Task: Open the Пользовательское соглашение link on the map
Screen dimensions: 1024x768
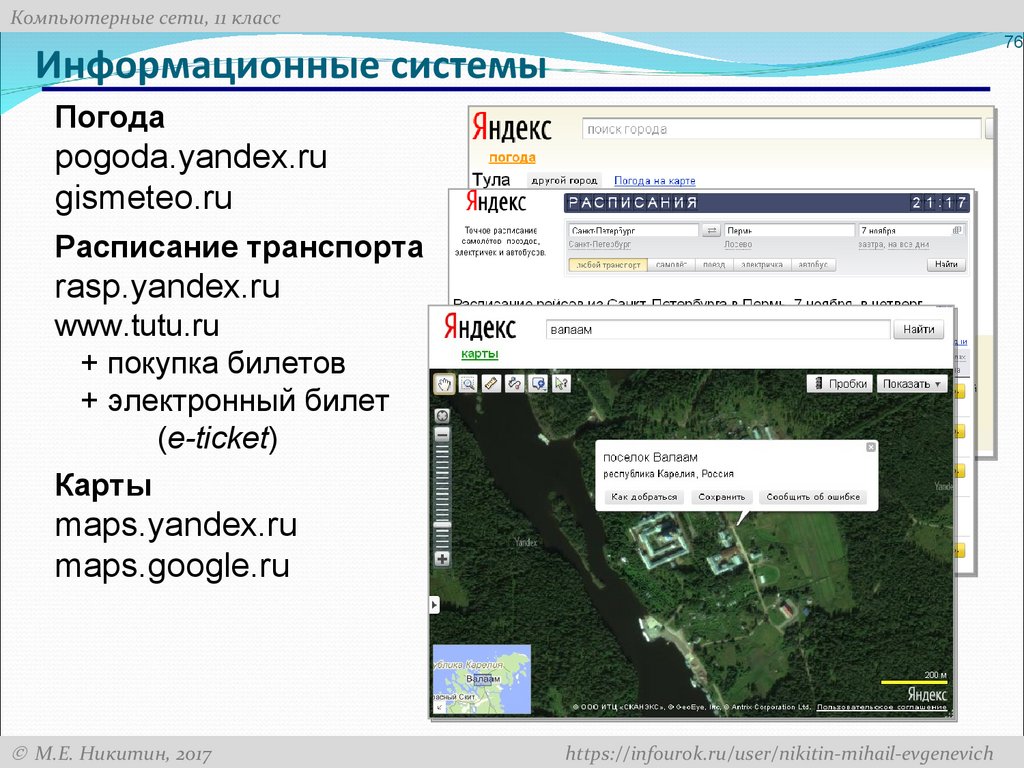Action: [x=882, y=707]
